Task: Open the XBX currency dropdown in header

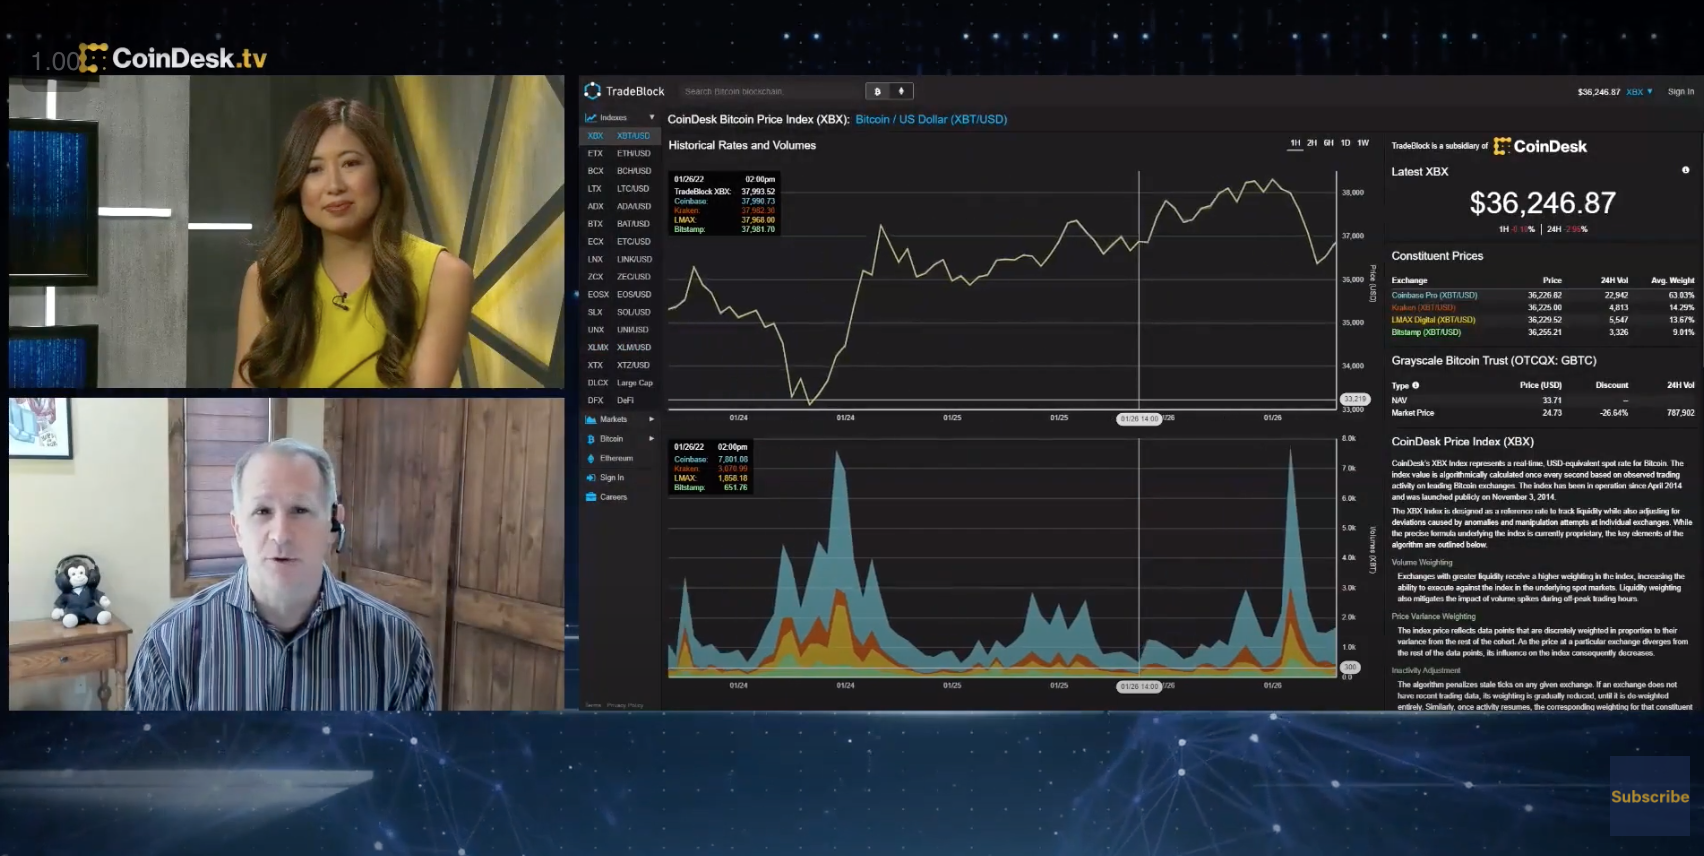Action: tap(1639, 92)
